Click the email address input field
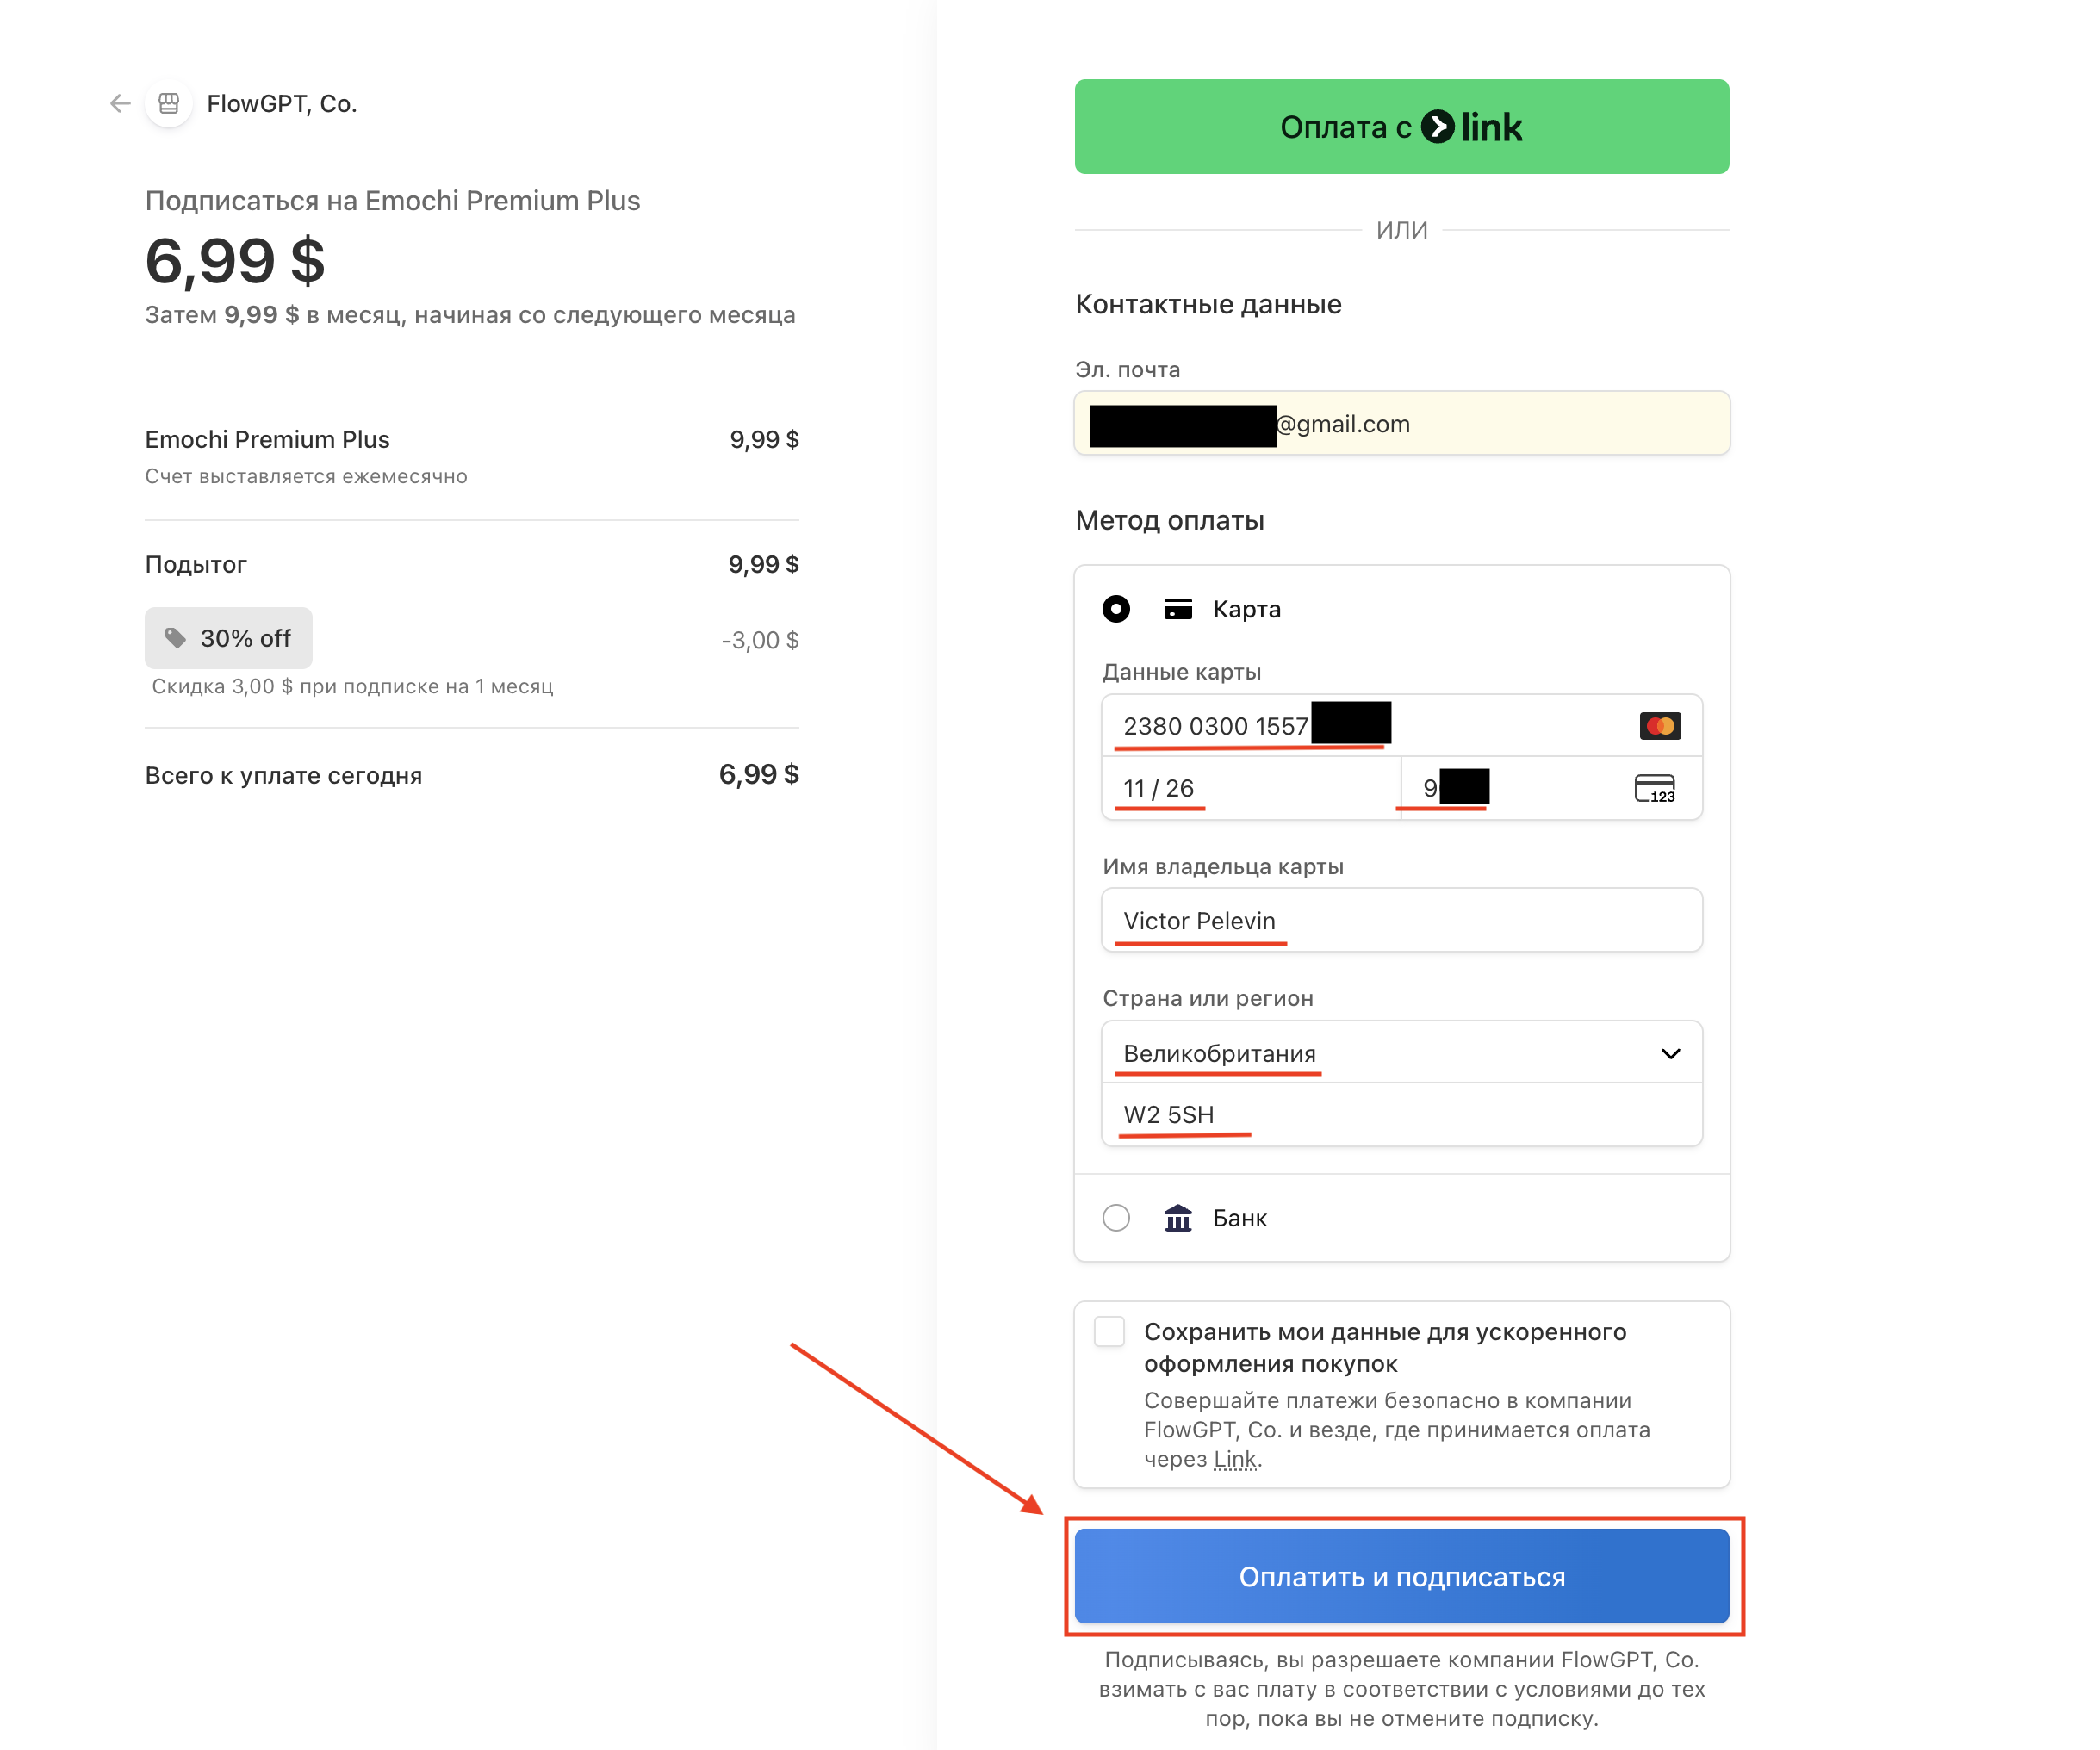The width and height of the screenshot is (2100, 1750). click(1500, 424)
